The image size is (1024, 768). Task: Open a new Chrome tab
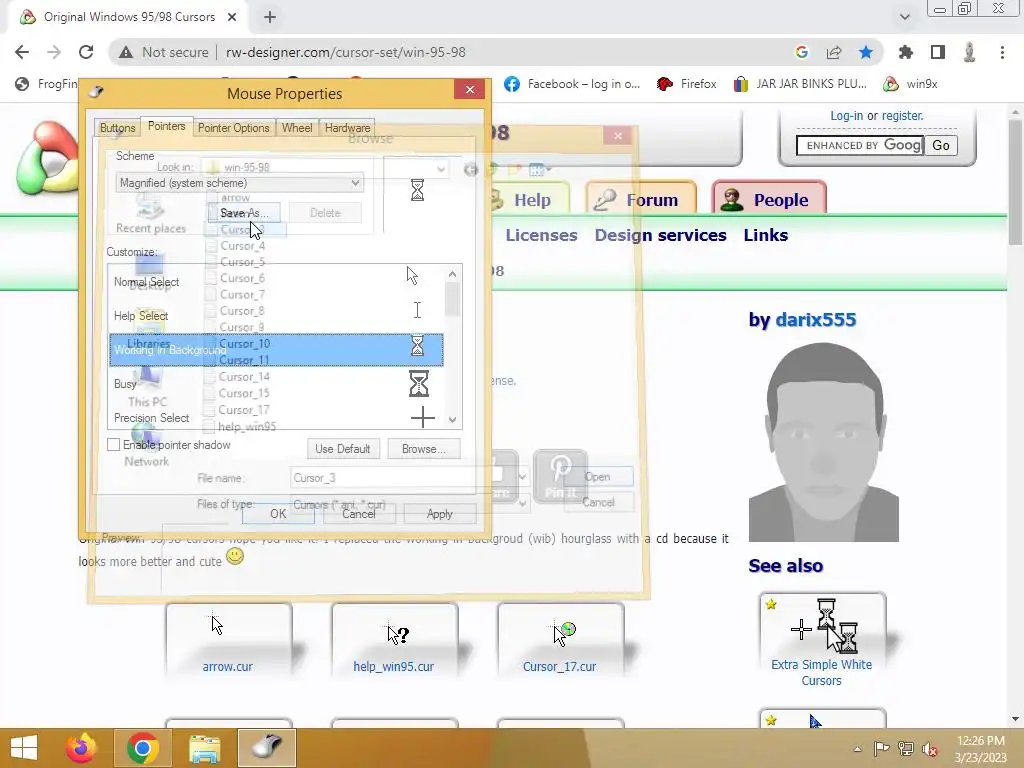click(x=270, y=17)
